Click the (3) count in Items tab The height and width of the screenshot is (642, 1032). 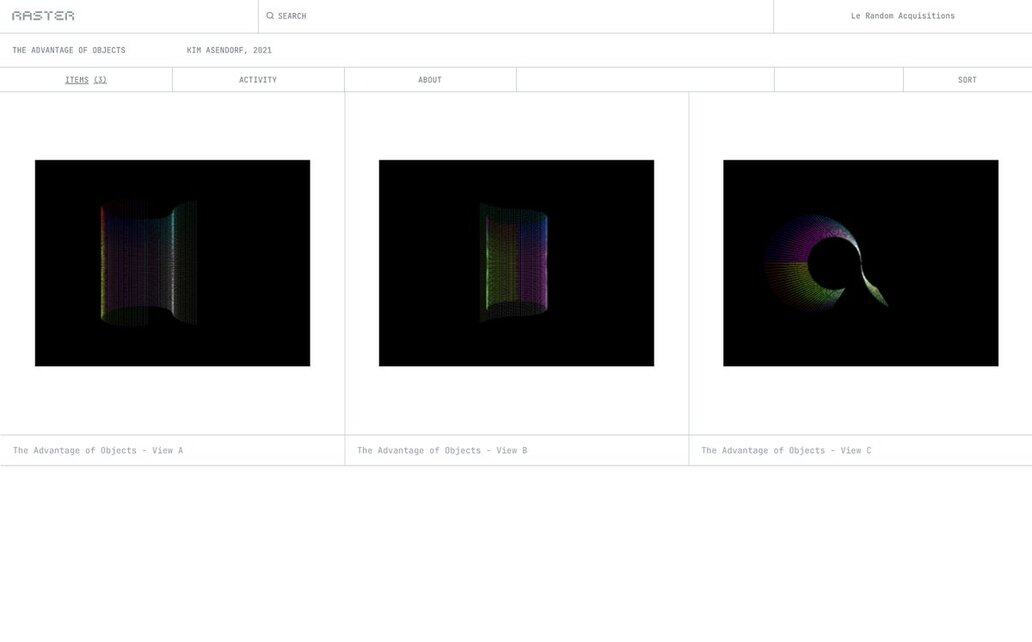(100, 80)
